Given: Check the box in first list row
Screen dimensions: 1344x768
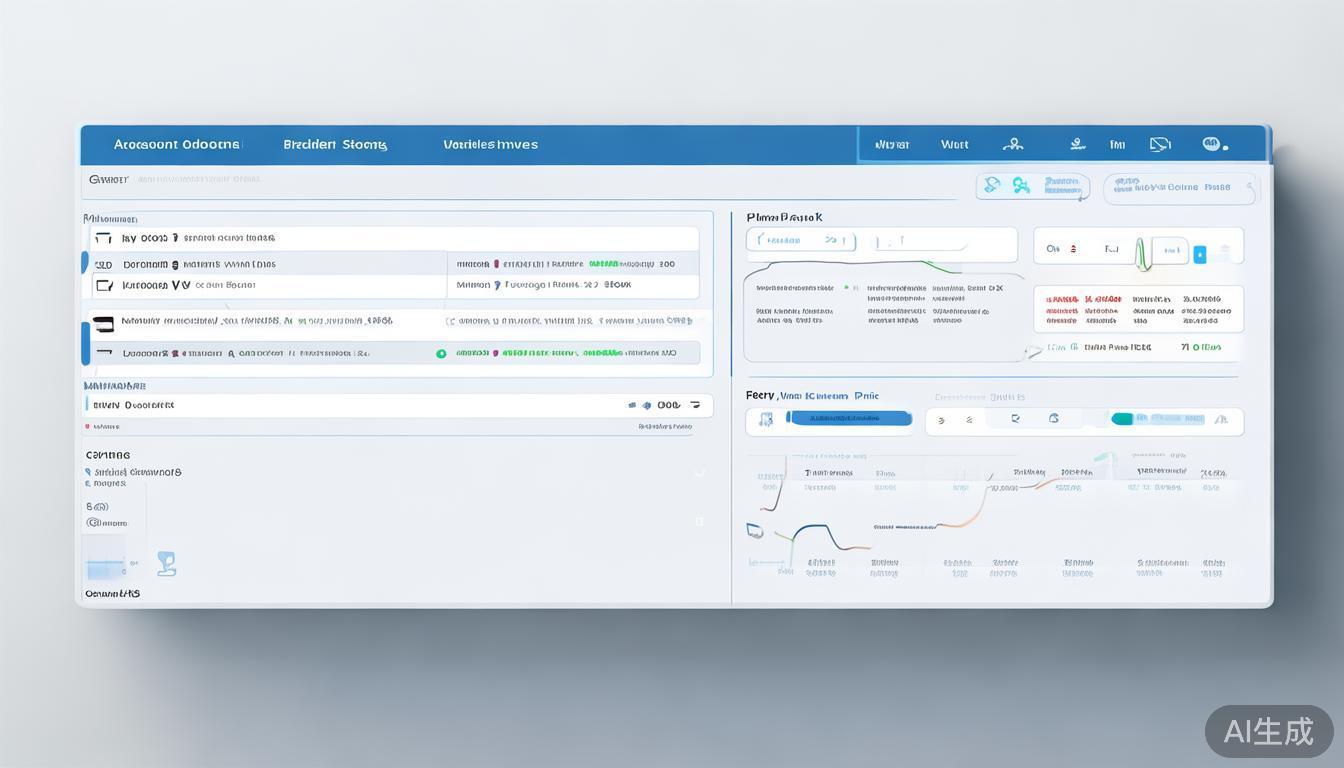Looking at the screenshot, I should coord(103,239).
